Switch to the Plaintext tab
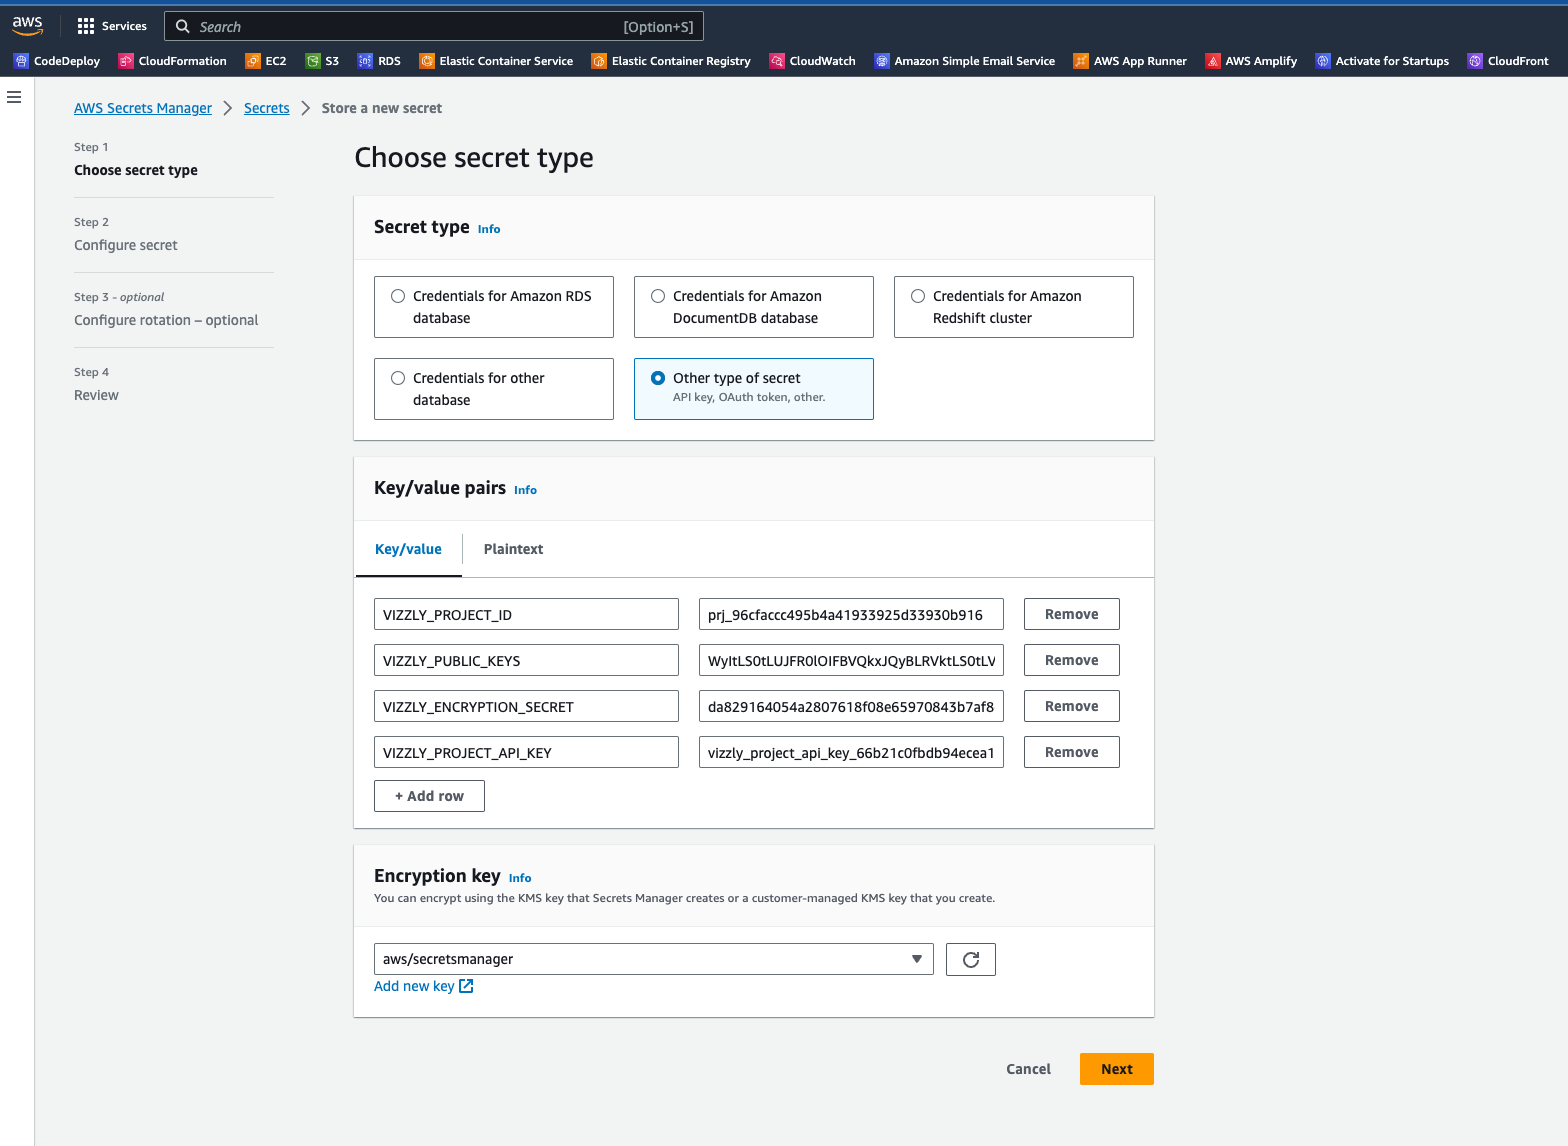The height and width of the screenshot is (1146, 1568). 513,549
